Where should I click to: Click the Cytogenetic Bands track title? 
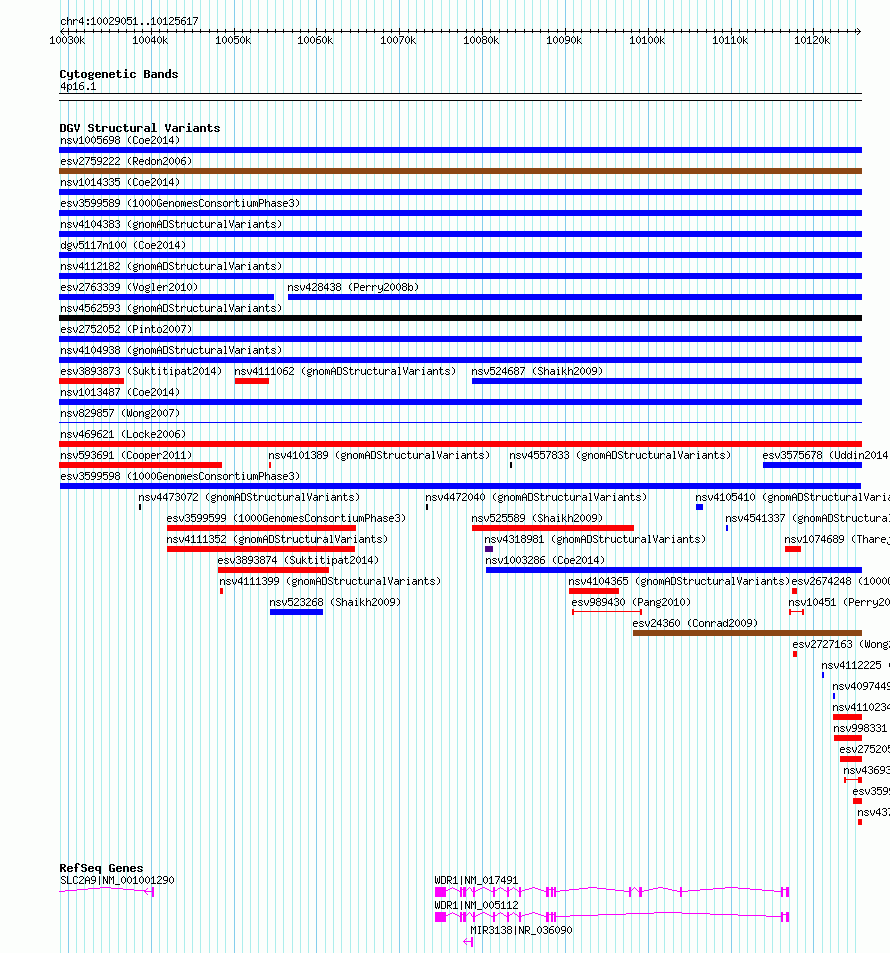click(119, 74)
